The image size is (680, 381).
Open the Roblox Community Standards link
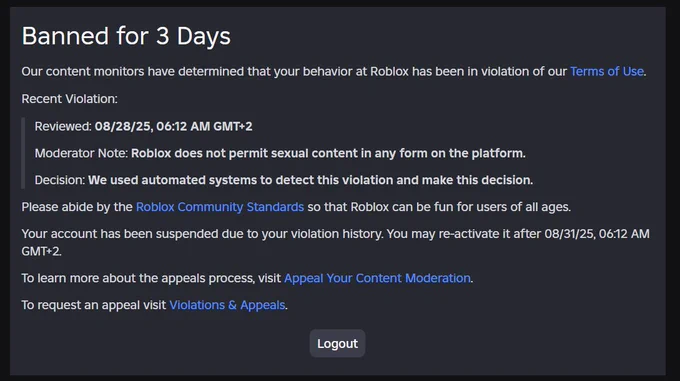coord(220,207)
